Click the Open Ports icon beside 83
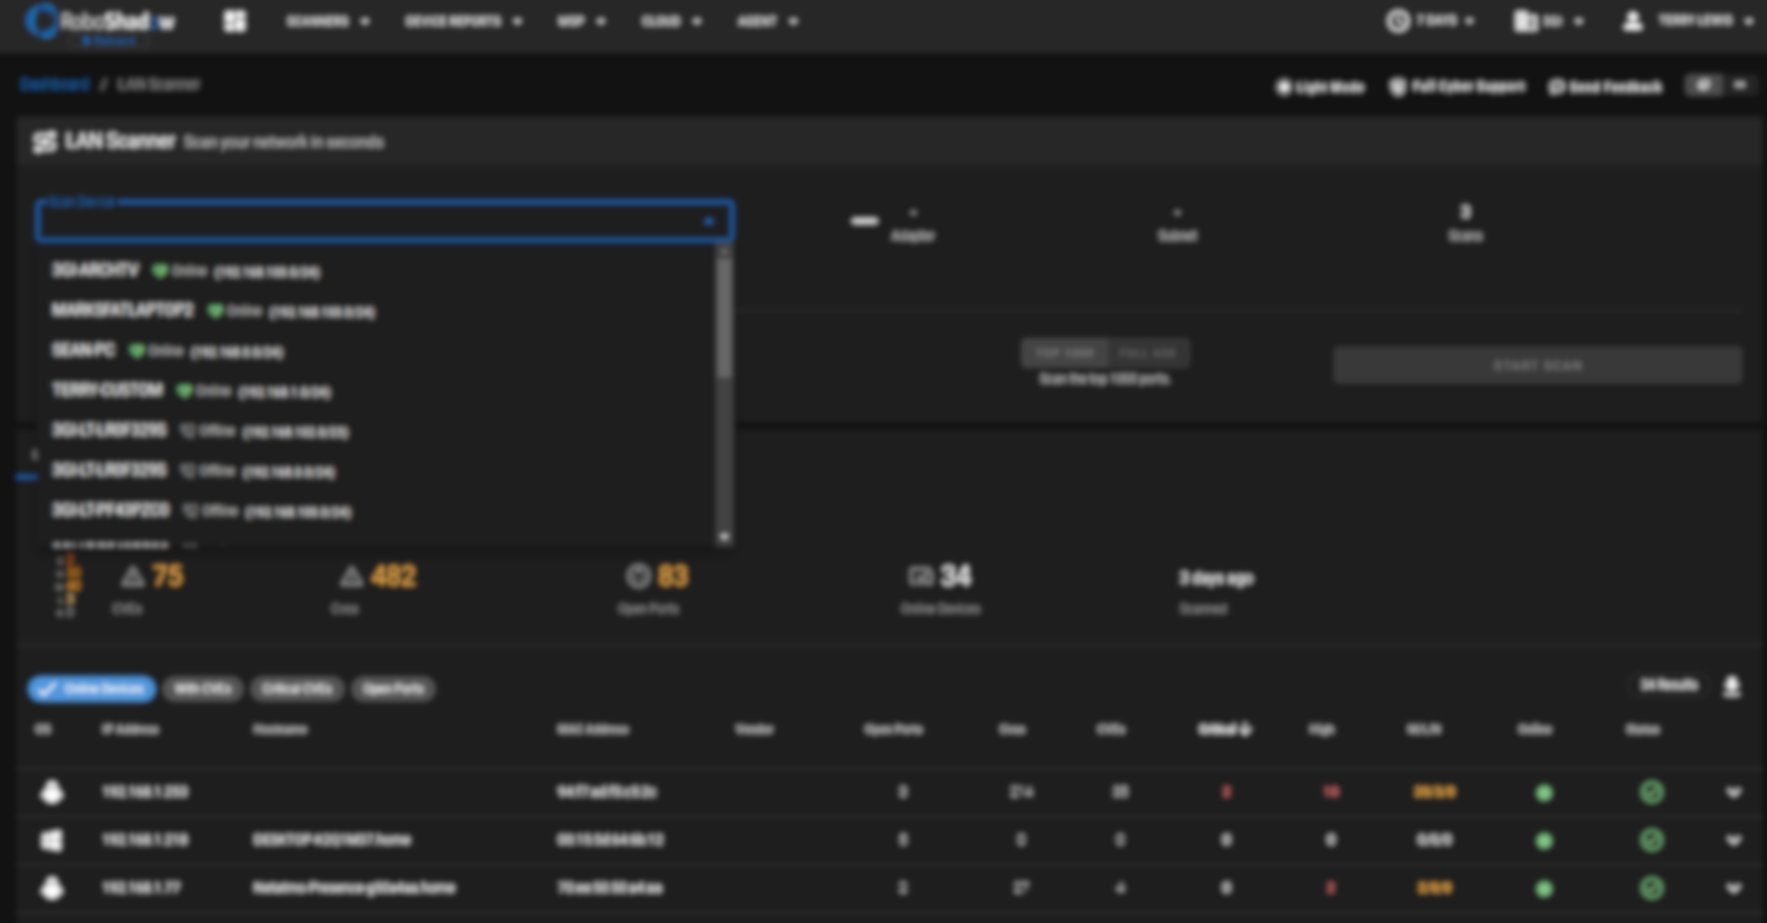The height and width of the screenshot is (923, 1767). click(x=637, y=576)
